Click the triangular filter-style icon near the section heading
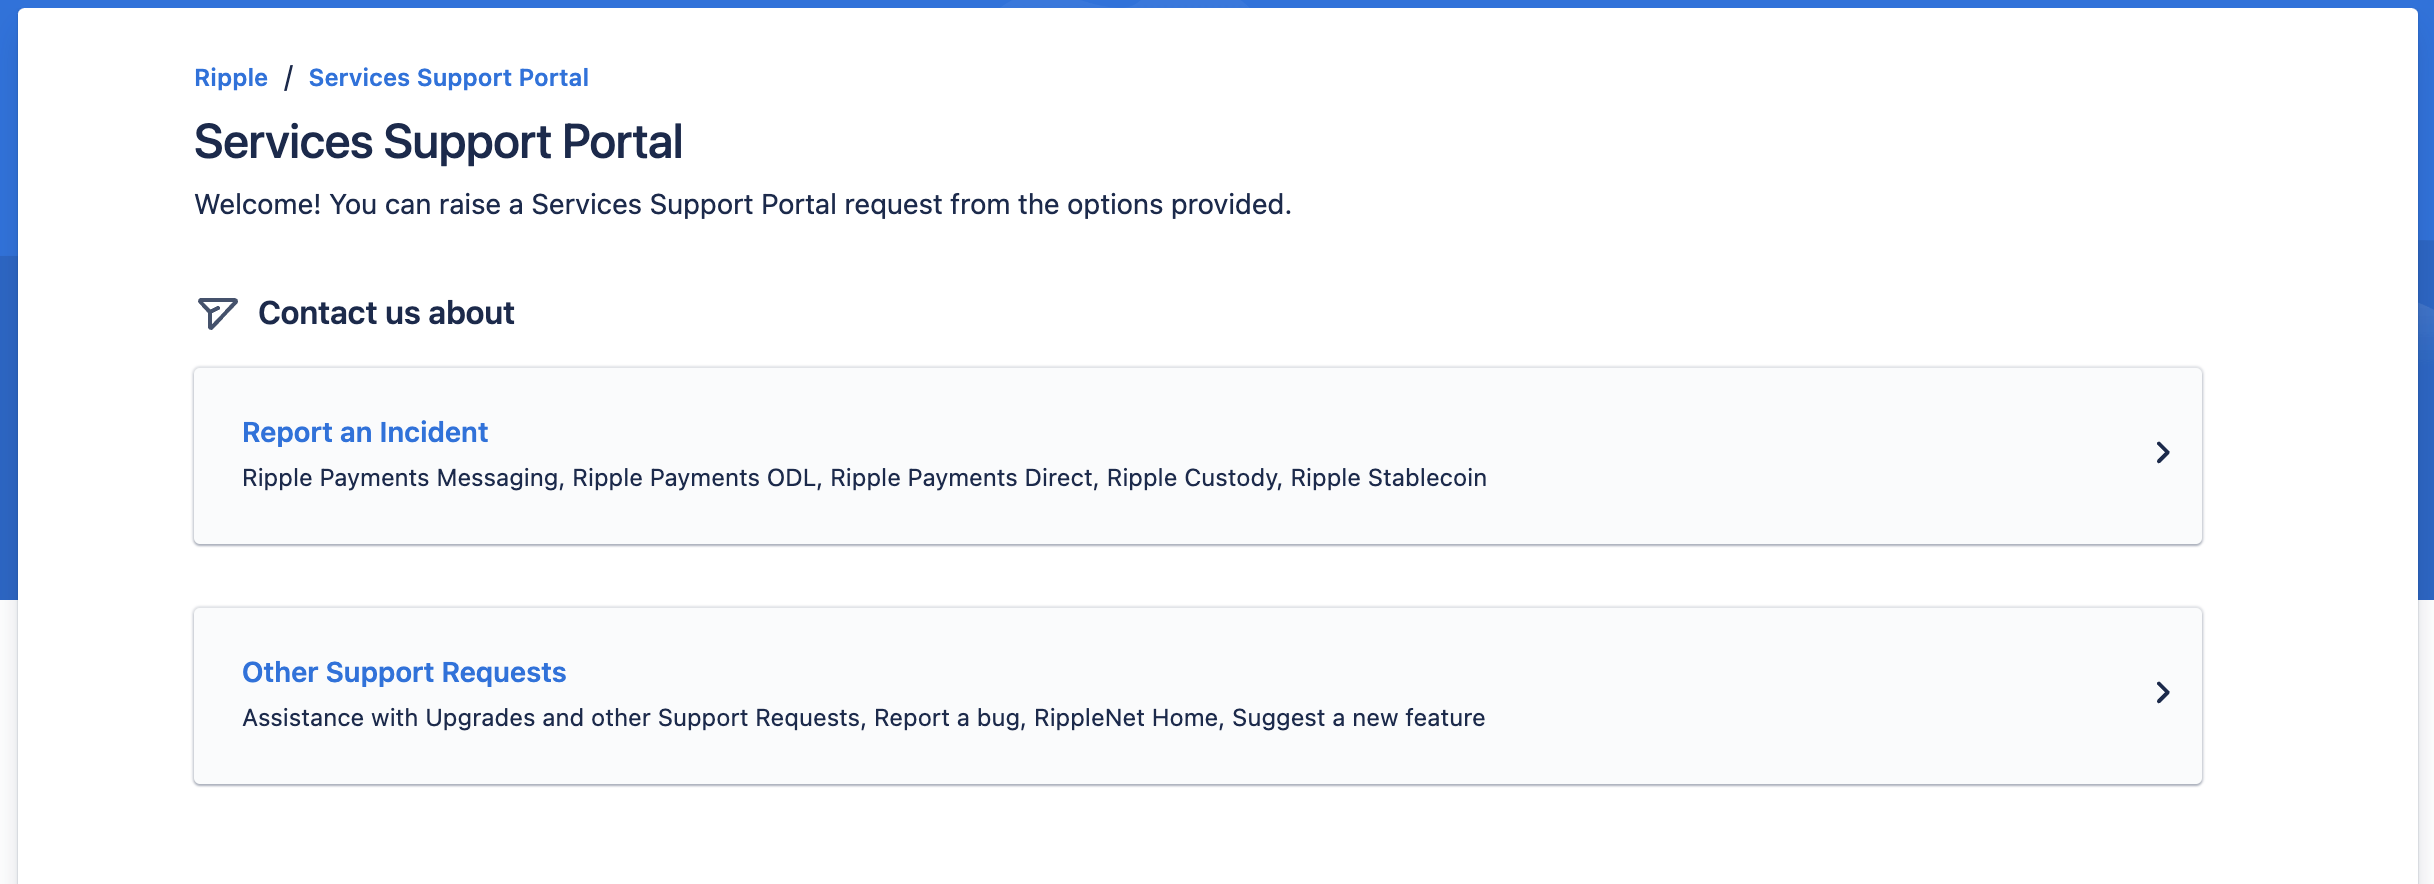This screenshot has width=2434, height=884. pos(216,313)
